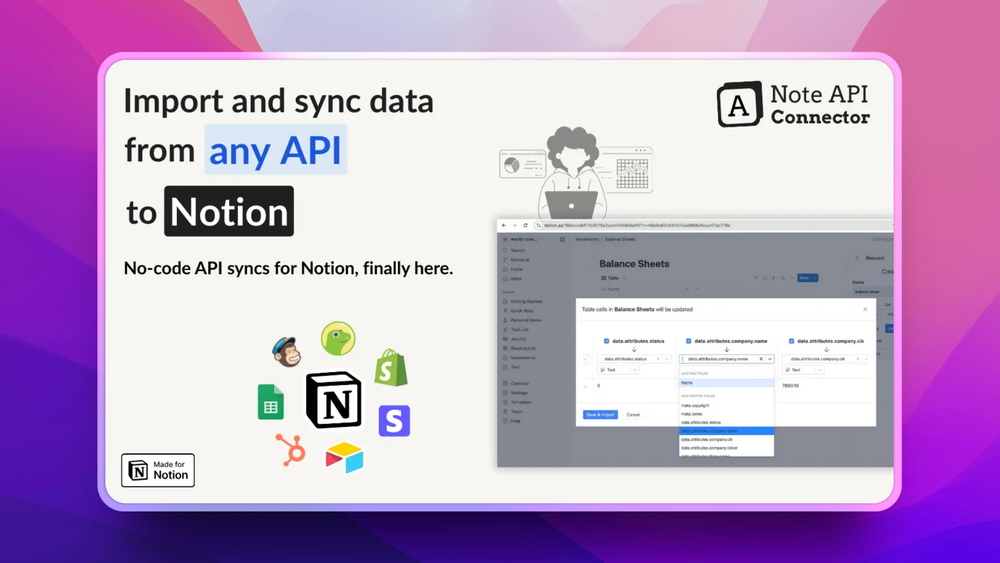The height and width of the screenshot is (563, 1000).
Task: Open Text type dropdown under status column
Action: (x=618, y=370)
